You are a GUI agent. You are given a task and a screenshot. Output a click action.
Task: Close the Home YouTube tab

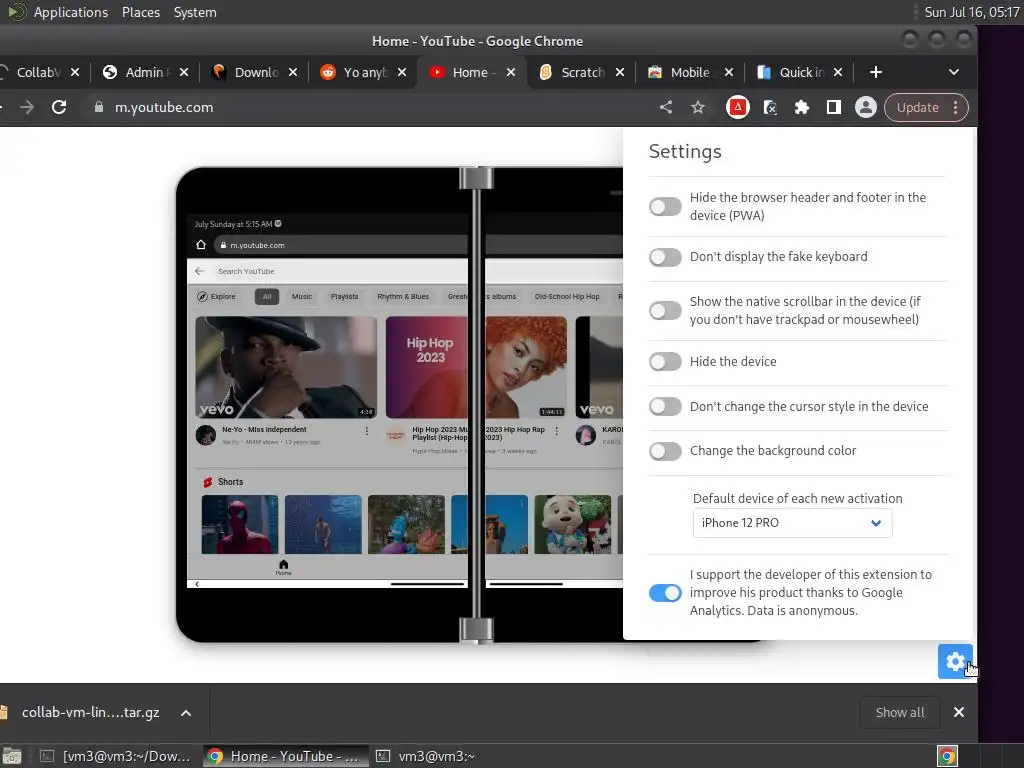click(511, 72)
